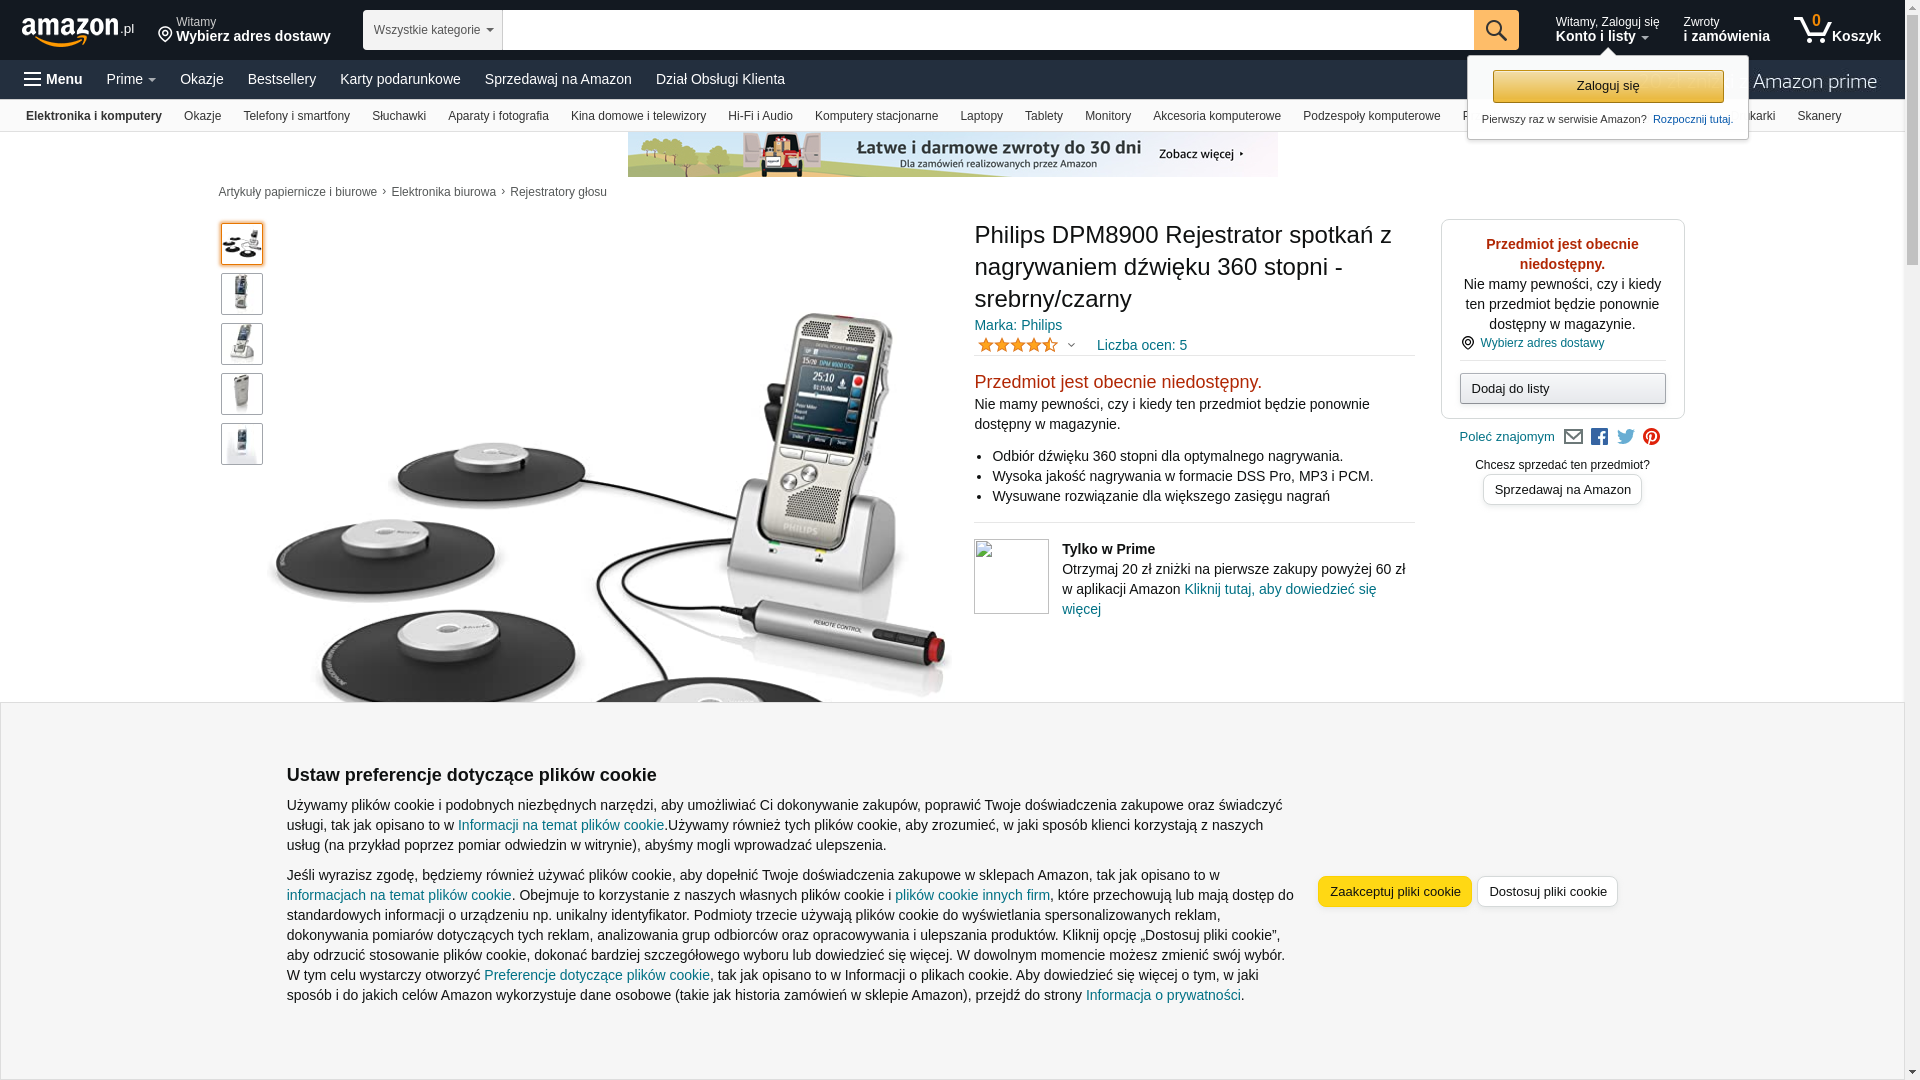Share product on Pinterest icon

coord(1651,437)
